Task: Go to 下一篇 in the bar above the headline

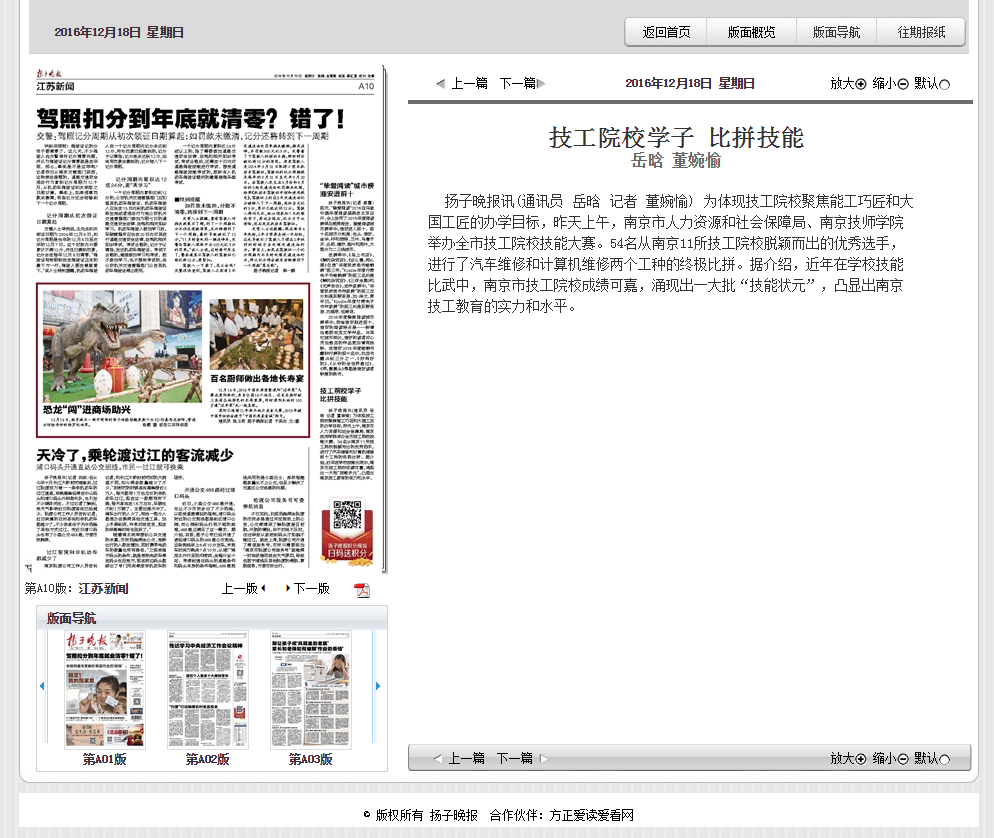Action: pyautogui.click(x=517, y=84)
